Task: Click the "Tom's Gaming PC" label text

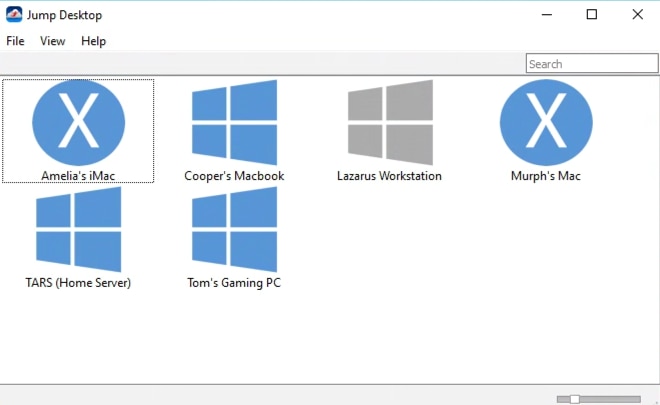Action: click(234, 282)
